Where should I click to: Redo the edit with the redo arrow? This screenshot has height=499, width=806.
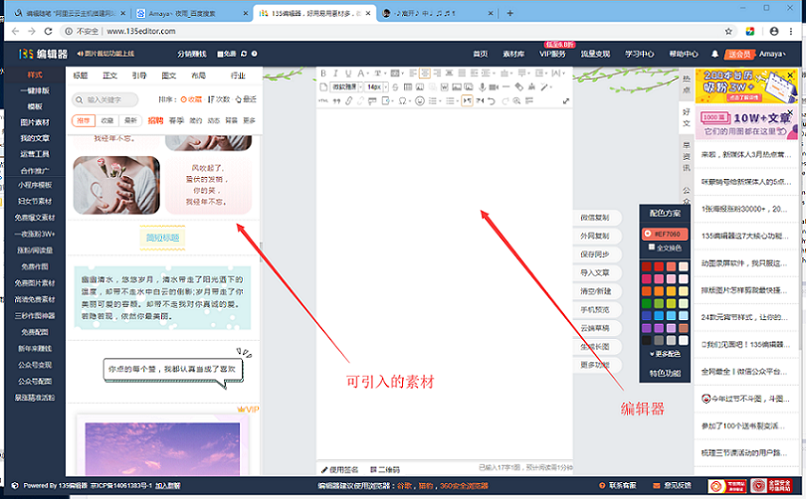505,101
